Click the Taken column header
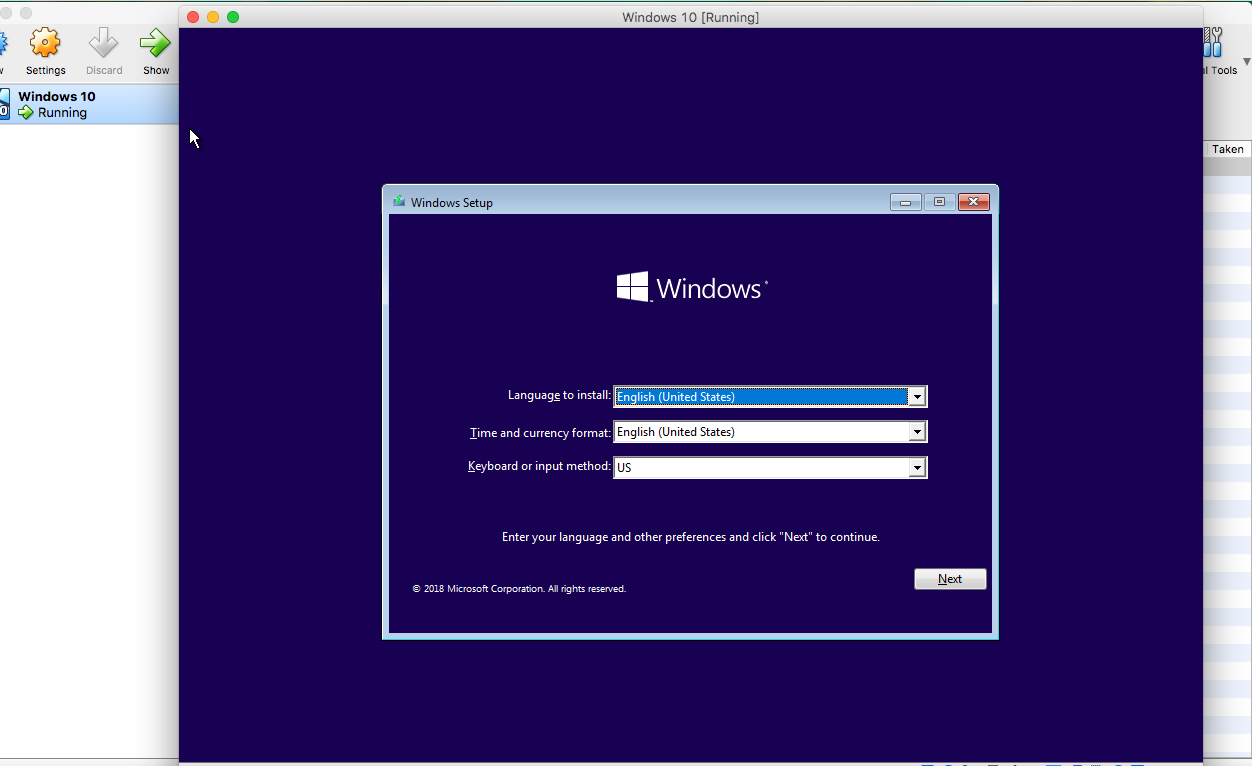The height and width of the screenshot is (766, 1252). point(1227,148)
